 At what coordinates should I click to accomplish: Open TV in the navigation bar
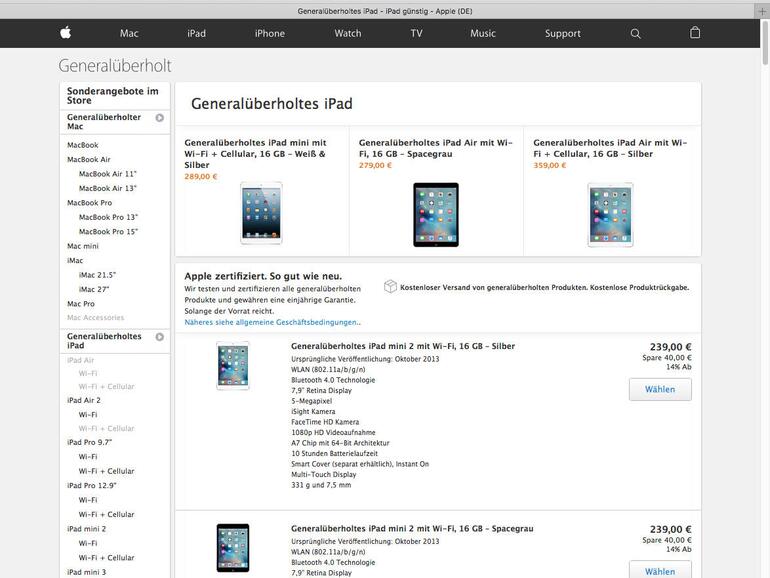click(x=416, y=33)
